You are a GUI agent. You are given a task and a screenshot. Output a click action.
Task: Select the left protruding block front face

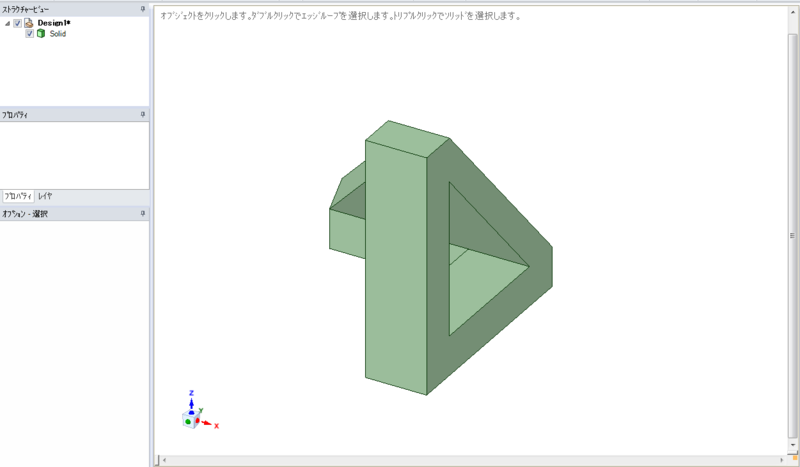pyautogui.click(x=347, y=233)
